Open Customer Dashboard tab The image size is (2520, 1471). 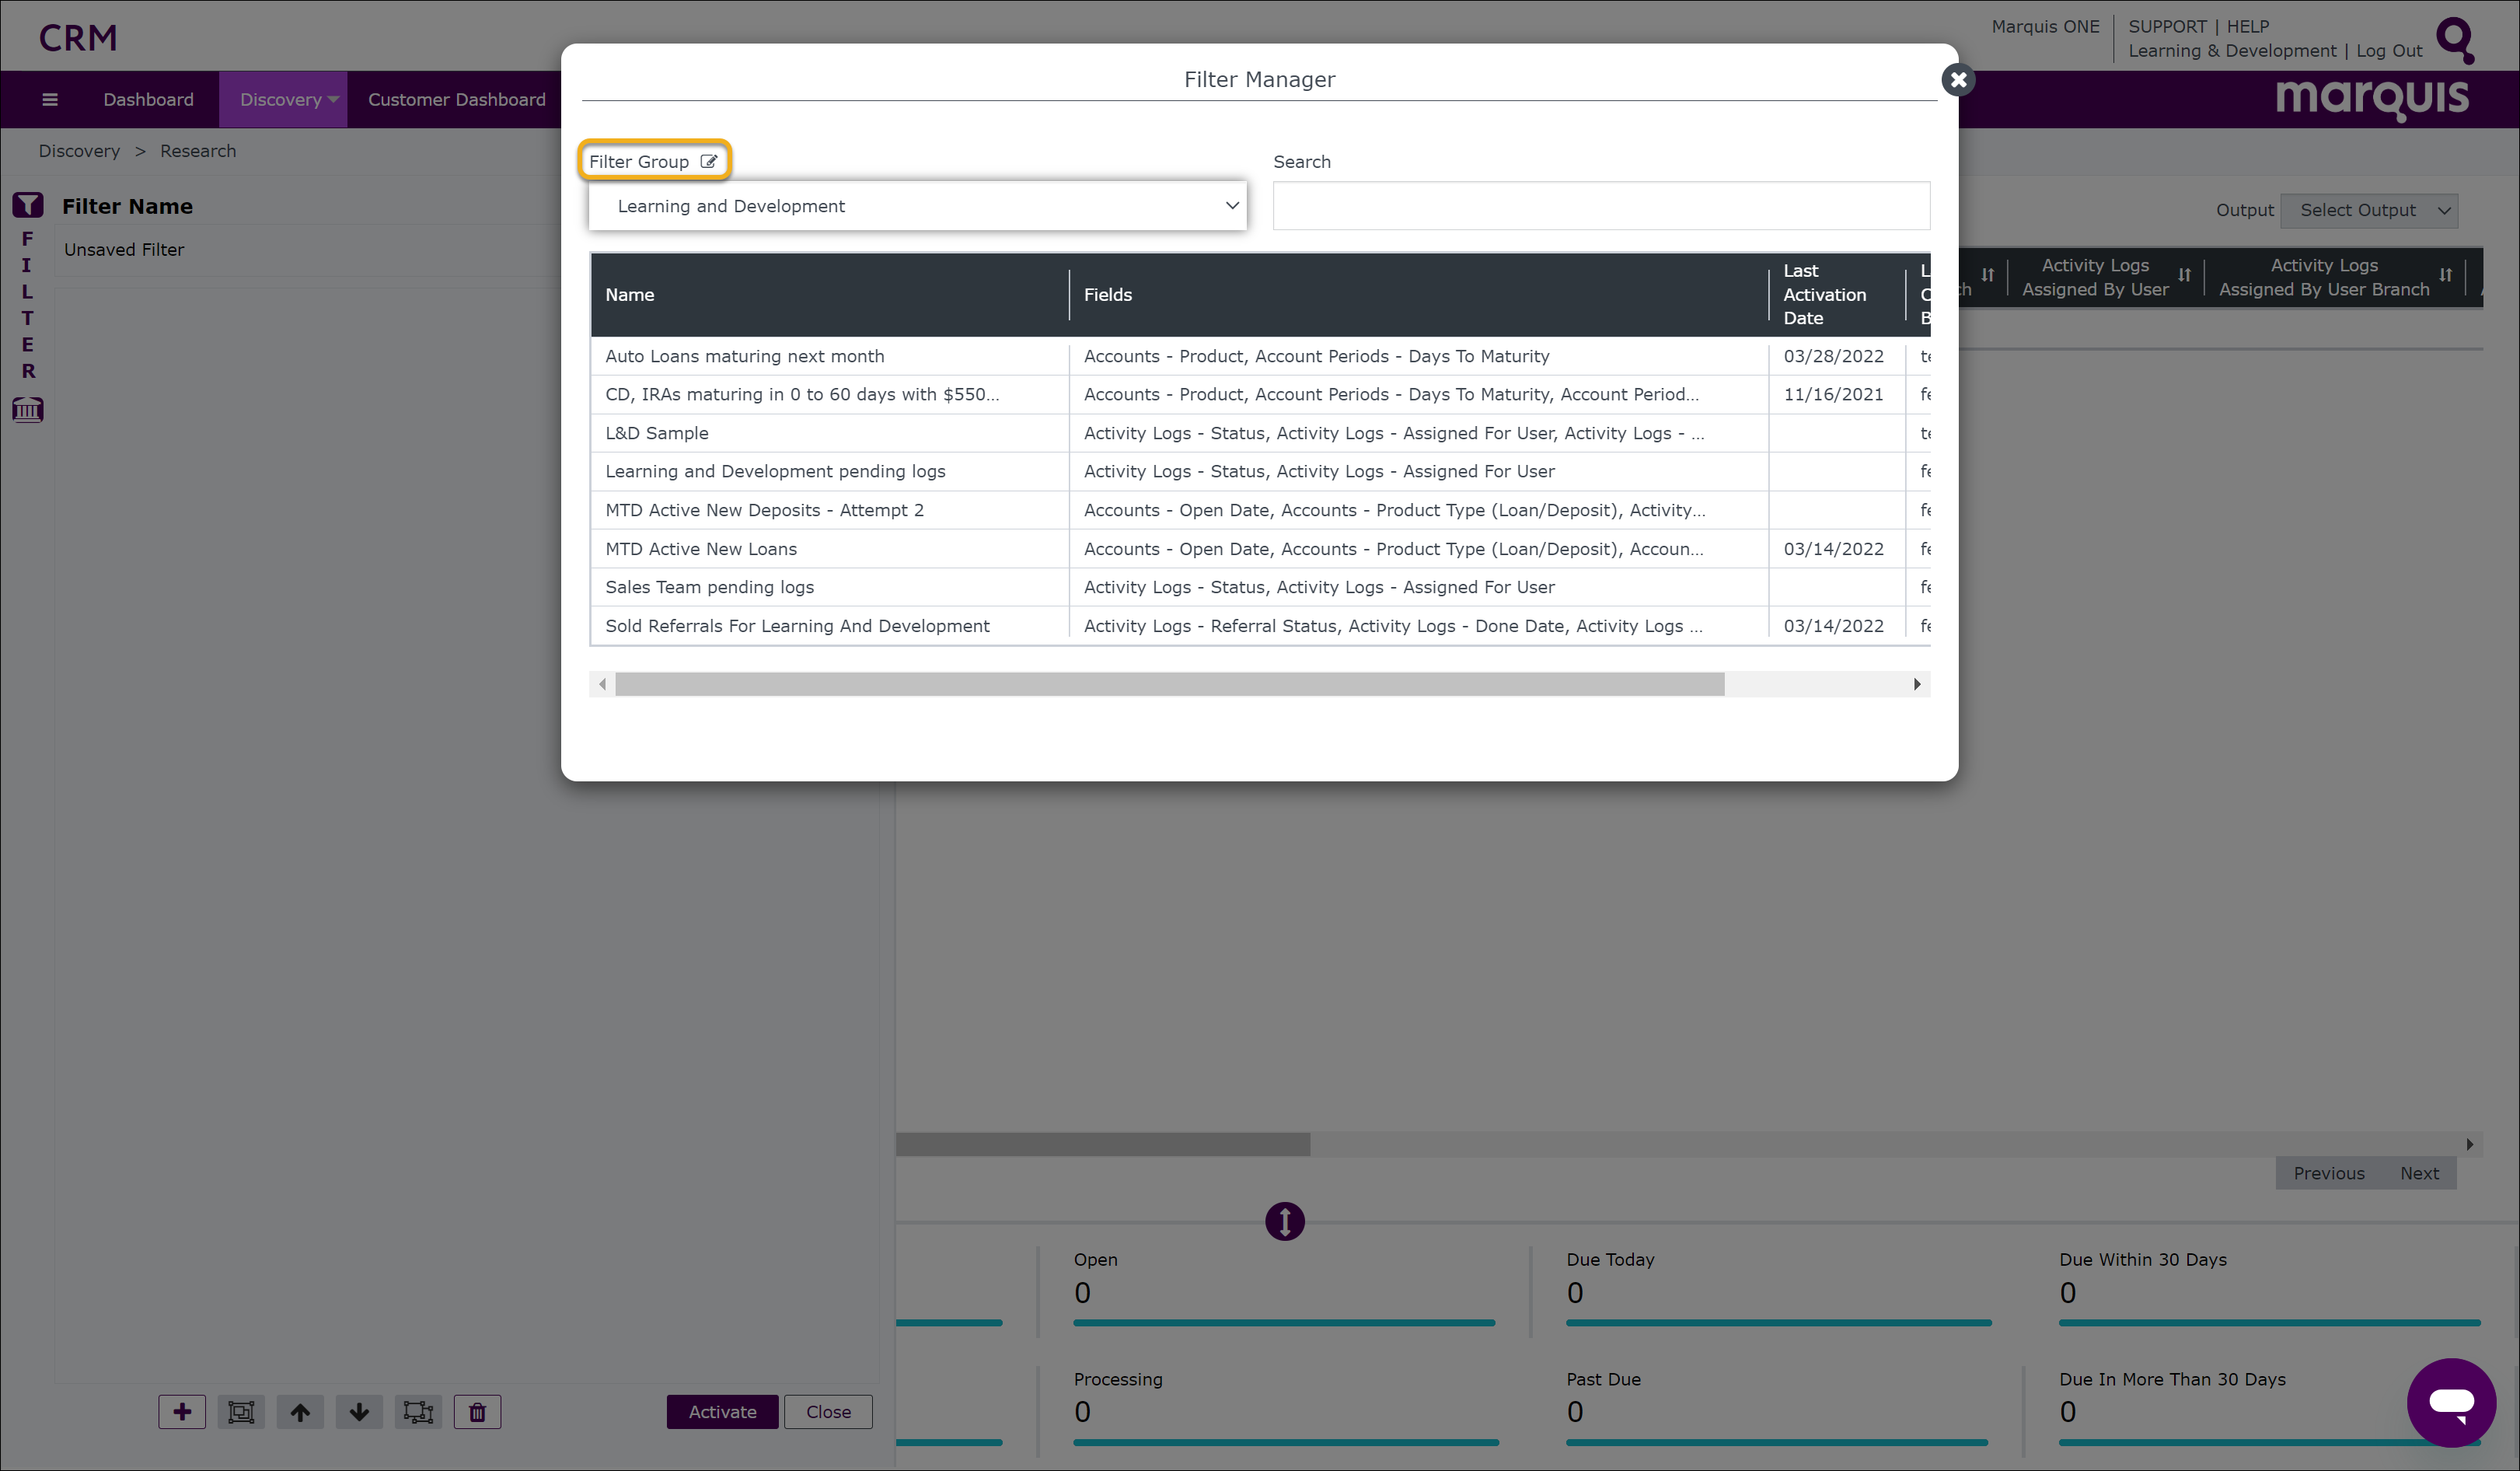coord(457,99)
